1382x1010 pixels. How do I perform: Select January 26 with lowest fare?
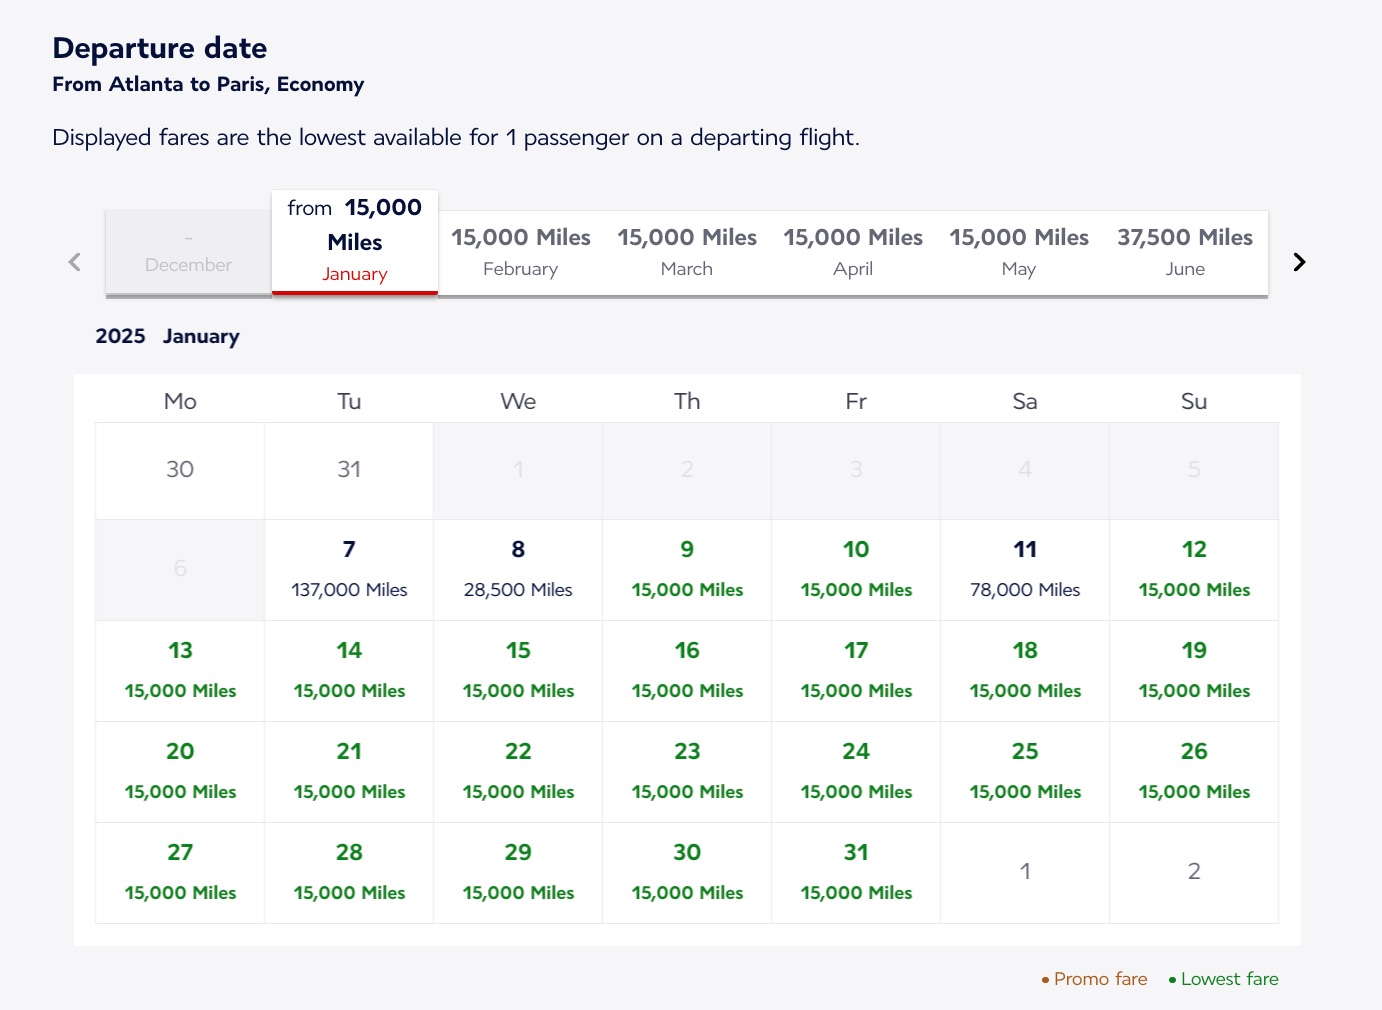(1193, 770)
